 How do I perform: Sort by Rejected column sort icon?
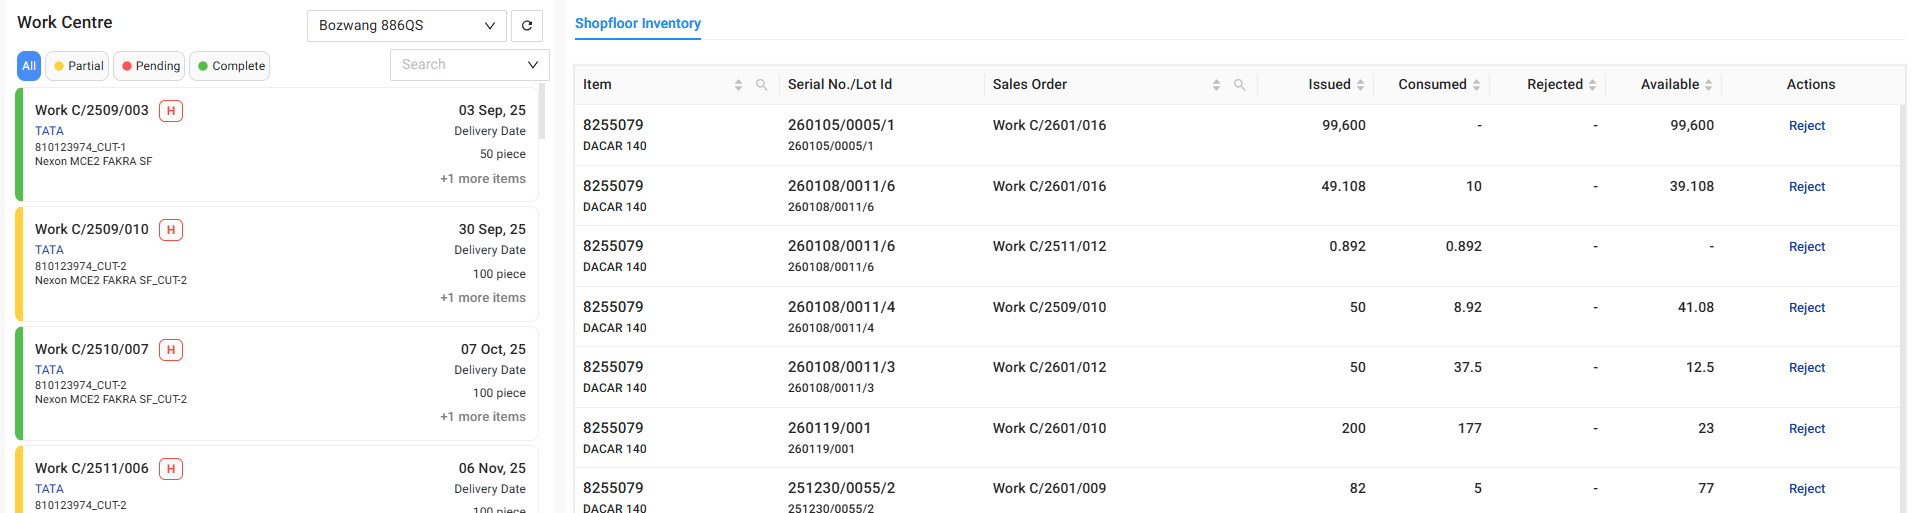click(1592, 85)
